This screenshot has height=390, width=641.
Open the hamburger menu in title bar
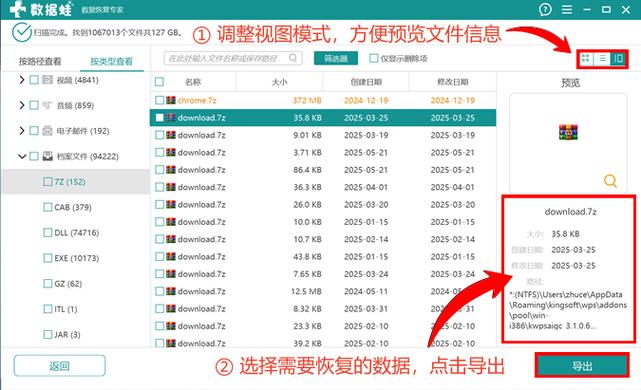[567, 9]
